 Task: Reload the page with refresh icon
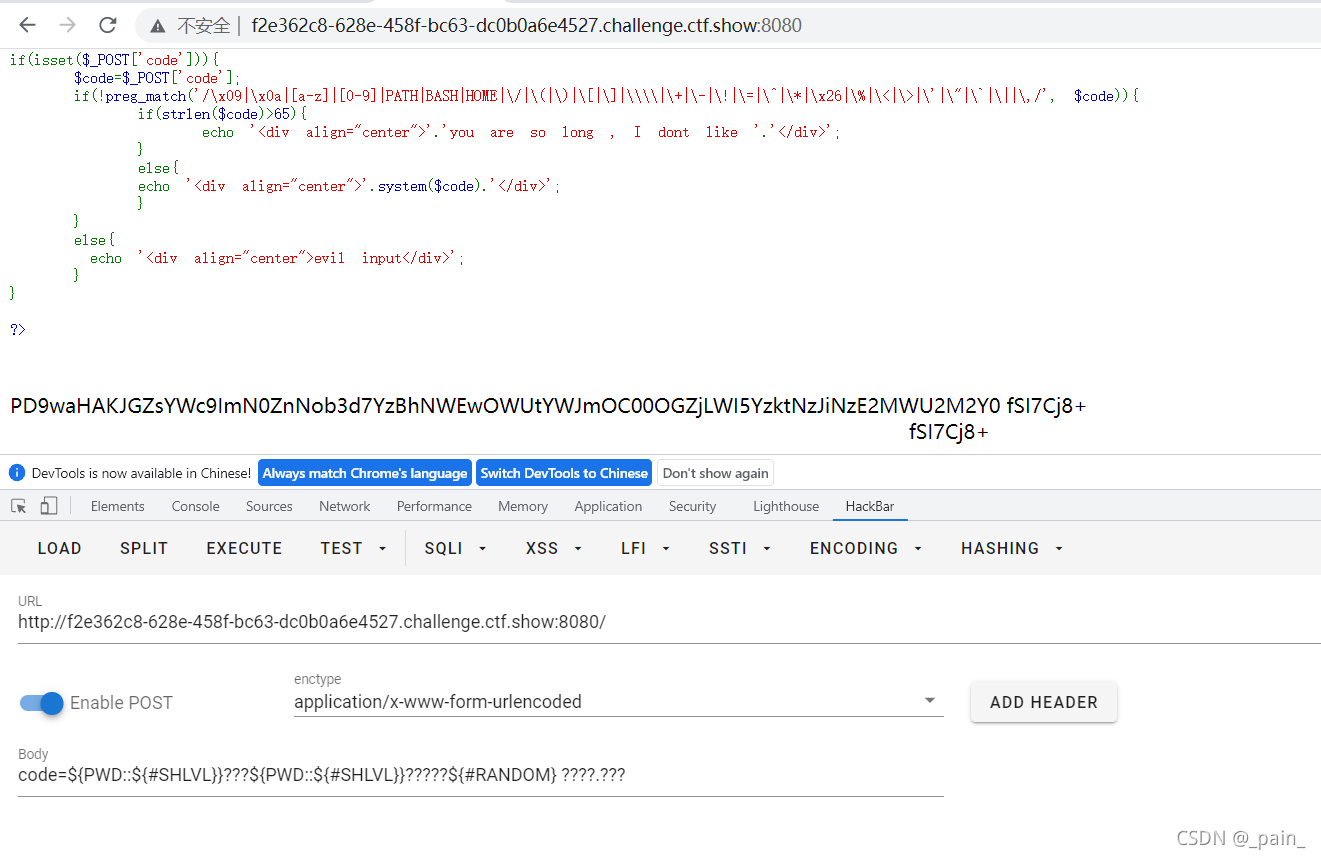pyautogui.click(x=108, y=25)
